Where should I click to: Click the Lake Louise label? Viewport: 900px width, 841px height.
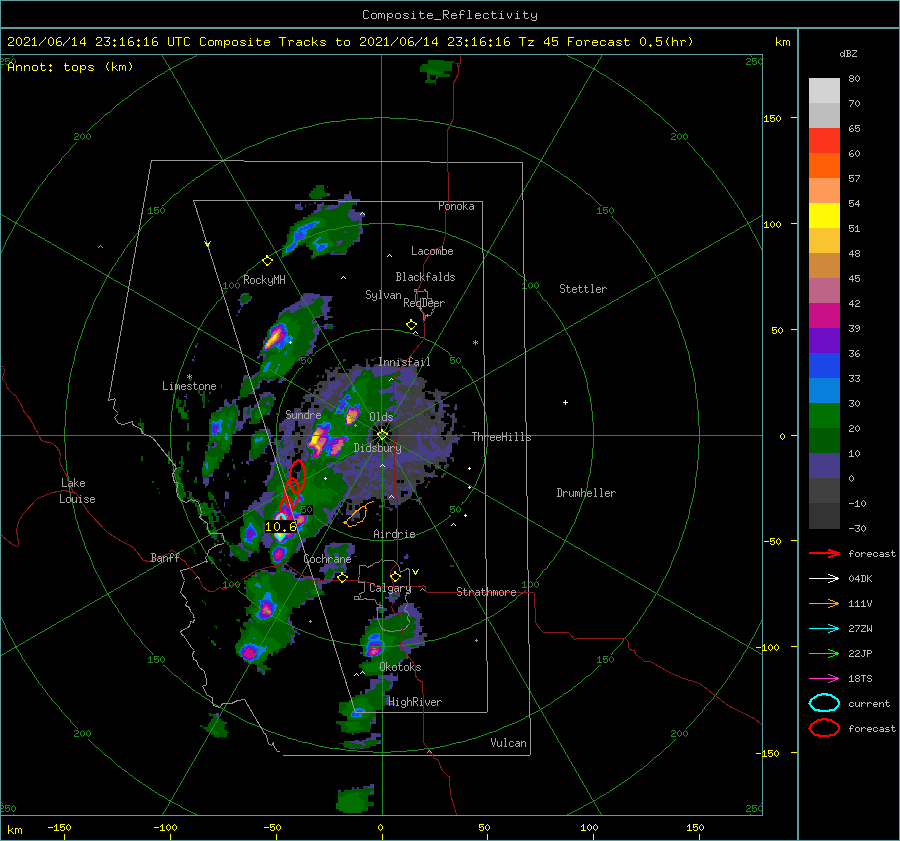[x=77, y=491]
